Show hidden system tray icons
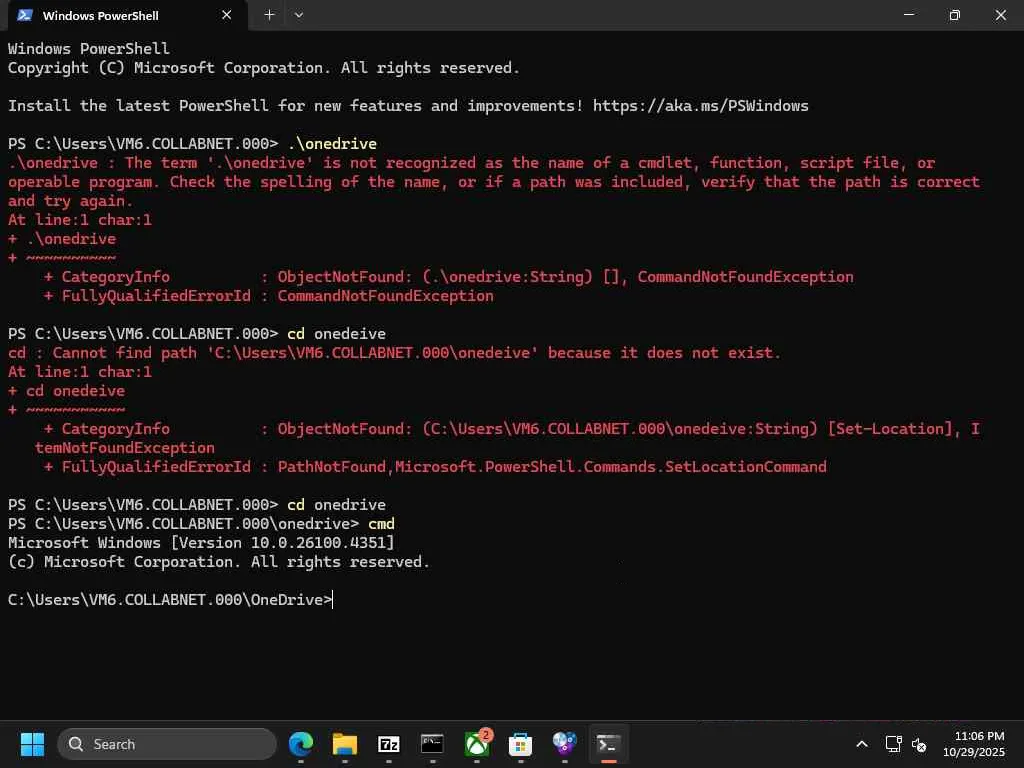The height and width of the screenshot is (768, 1024). [x=862, y=744]
